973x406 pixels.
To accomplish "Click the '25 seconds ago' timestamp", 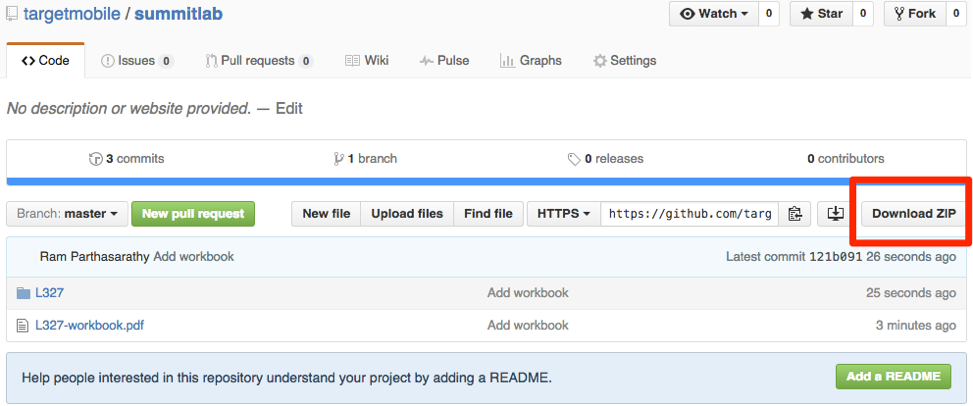I will point(911,293).
